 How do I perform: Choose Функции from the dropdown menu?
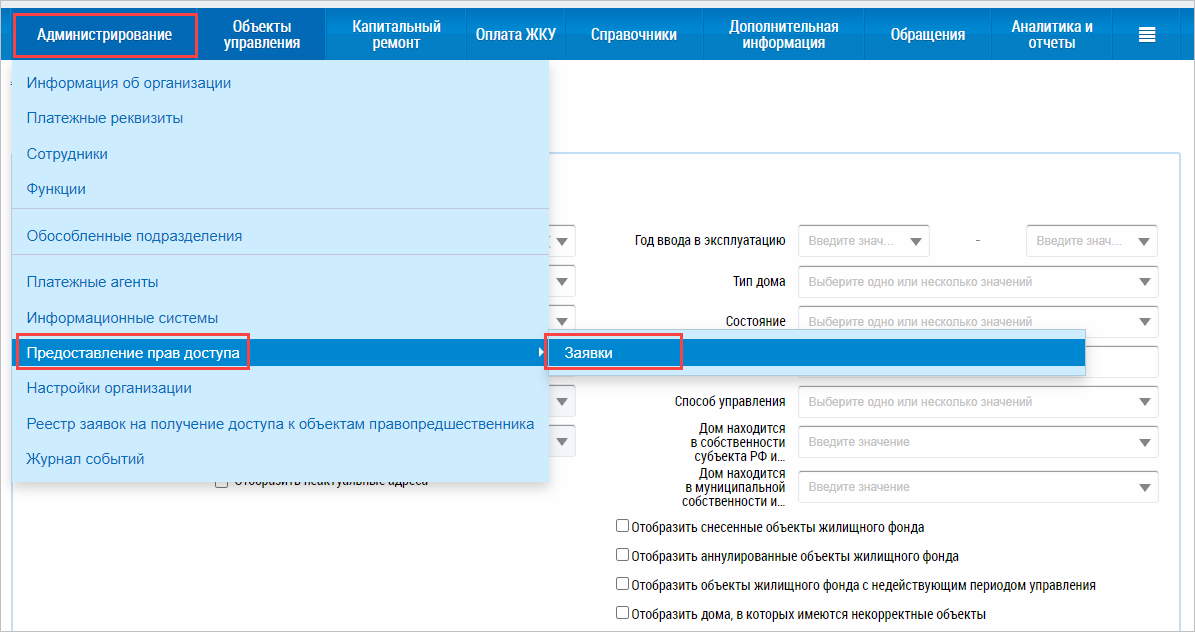point(280,189)
